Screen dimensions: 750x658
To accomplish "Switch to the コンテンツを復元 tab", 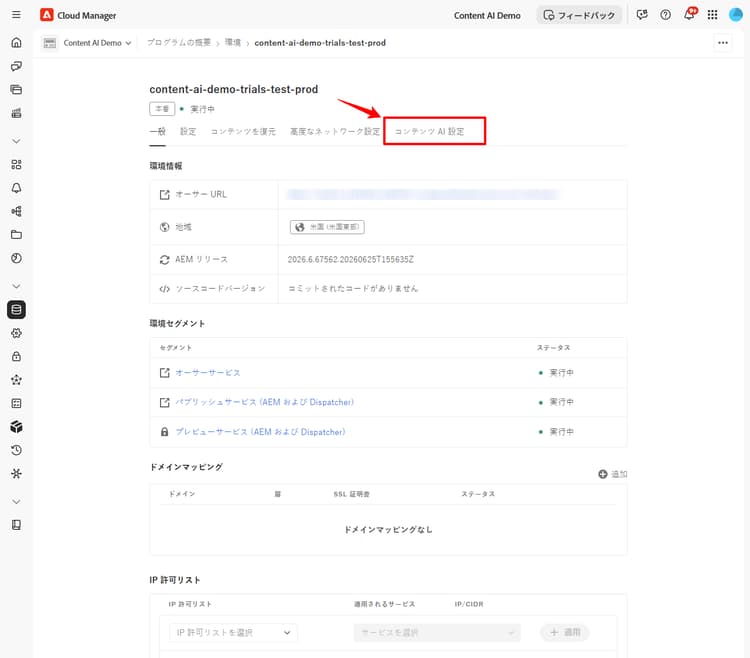I will point(243,132).
